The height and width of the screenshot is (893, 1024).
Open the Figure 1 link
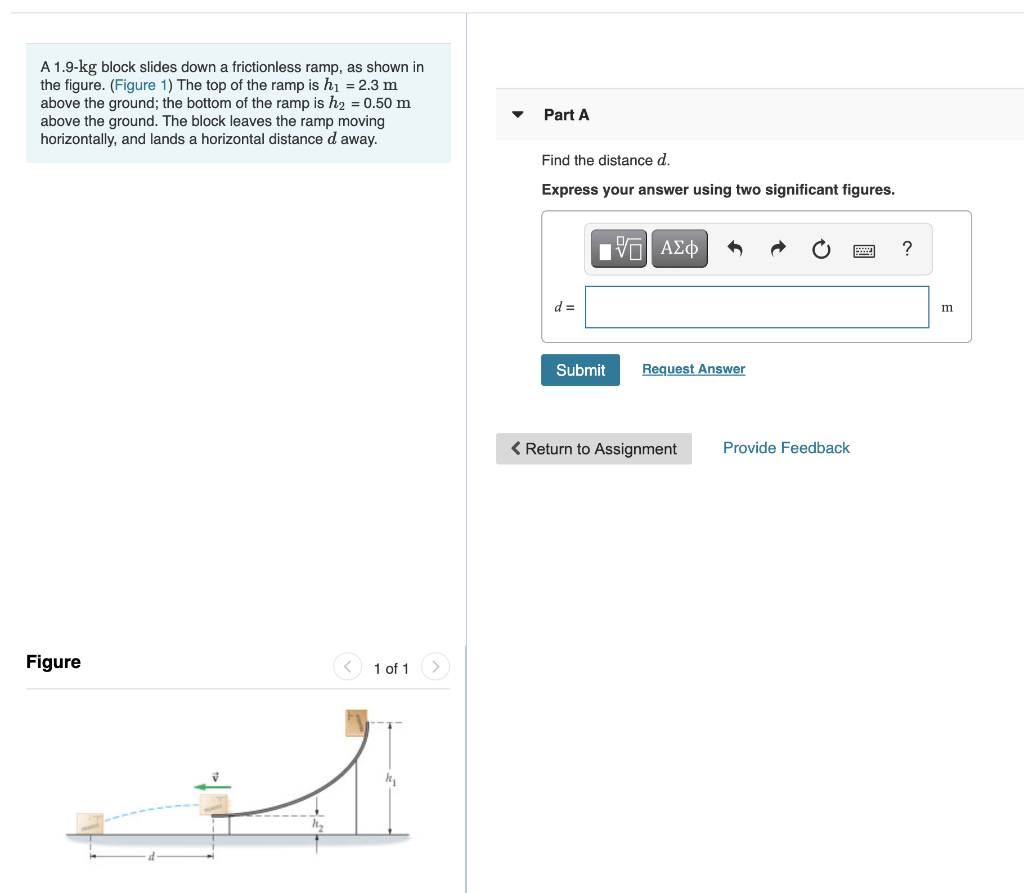(140, 84)
